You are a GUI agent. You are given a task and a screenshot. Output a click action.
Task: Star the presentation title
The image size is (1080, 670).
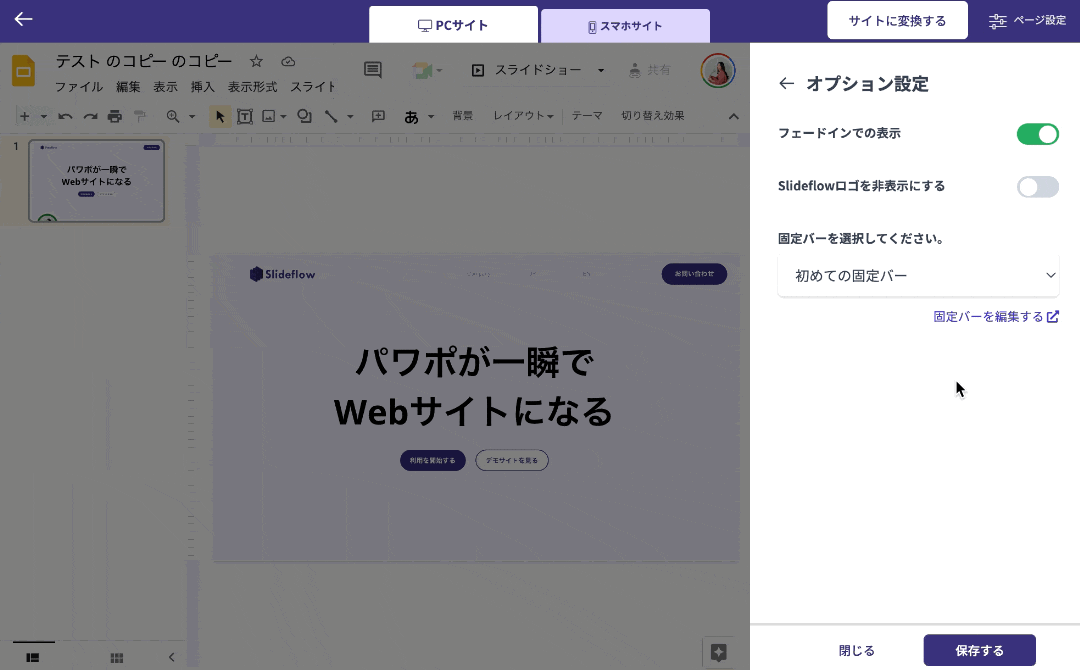click(x=256, y=61)
